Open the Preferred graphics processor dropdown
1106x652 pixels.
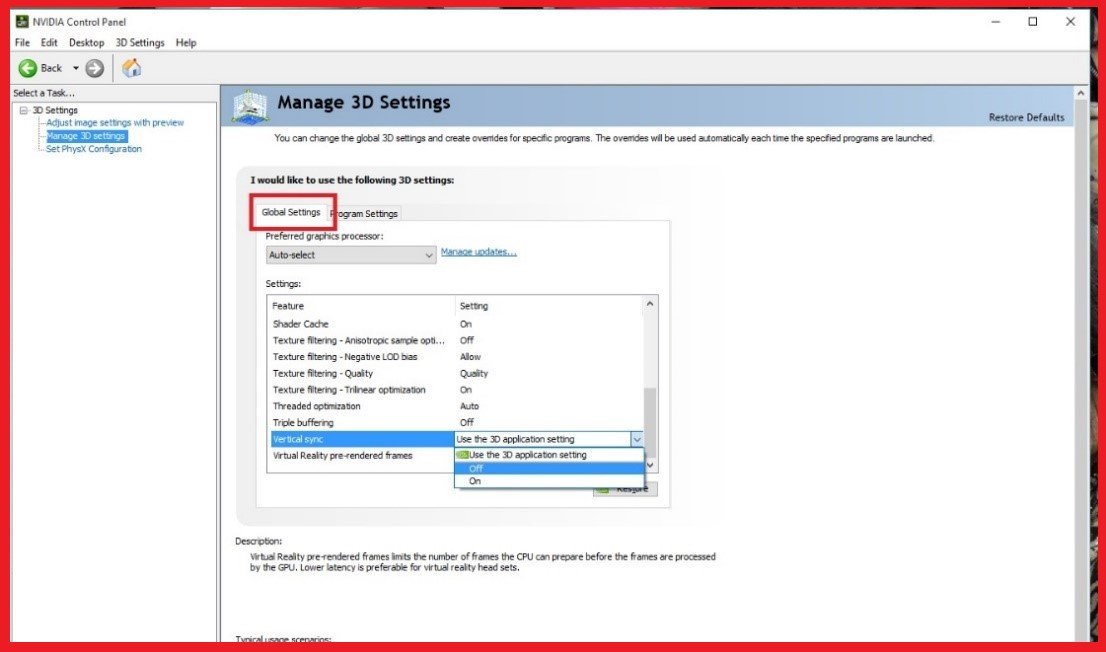click(x=429, y=255)
